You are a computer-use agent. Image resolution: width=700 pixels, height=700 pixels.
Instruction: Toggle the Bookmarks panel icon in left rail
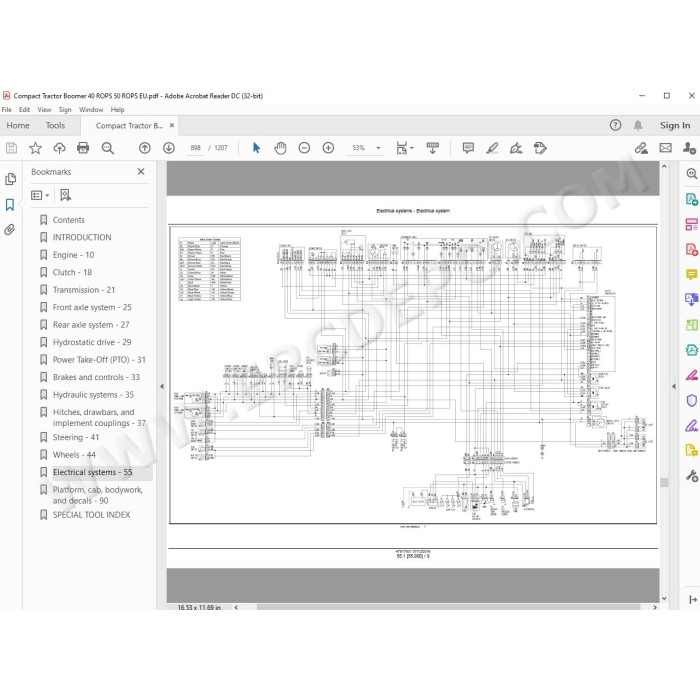[10, 205]
